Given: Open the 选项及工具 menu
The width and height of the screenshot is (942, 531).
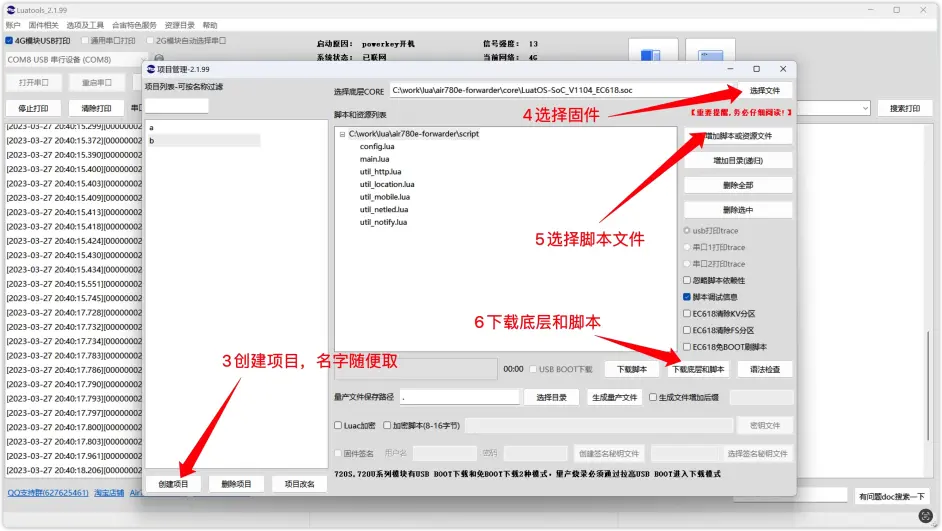Looking at the screenshot, I should (85, 25).
